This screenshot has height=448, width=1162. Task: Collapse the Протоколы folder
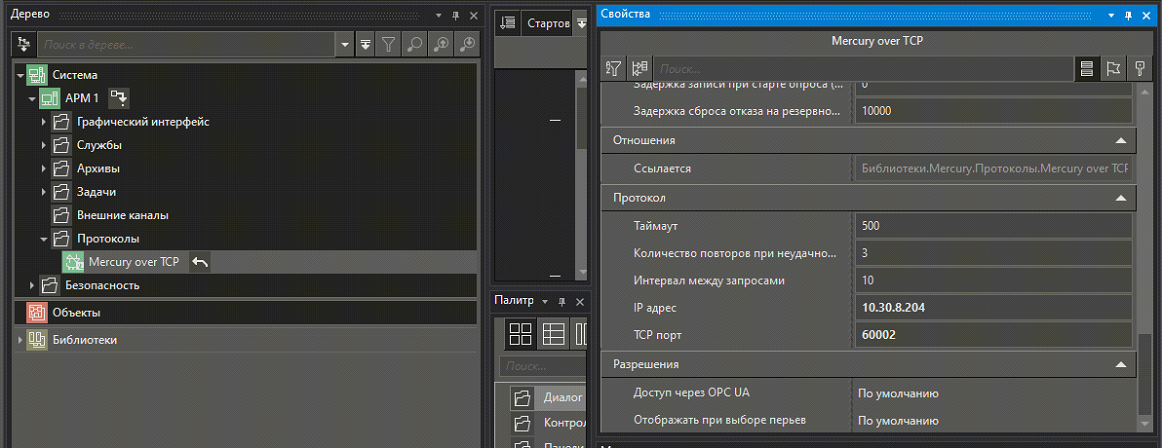44,239
